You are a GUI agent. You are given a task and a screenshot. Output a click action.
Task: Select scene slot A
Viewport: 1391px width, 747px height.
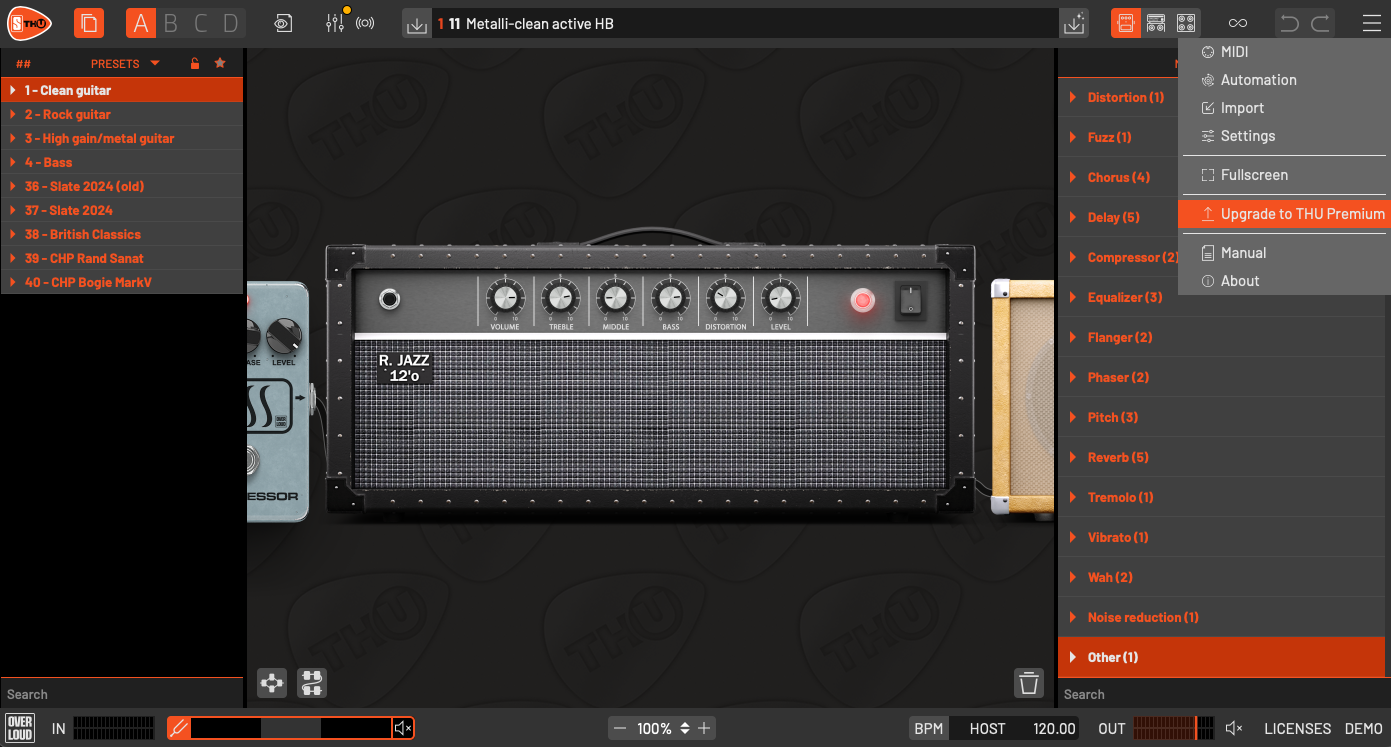click(141, 23)
